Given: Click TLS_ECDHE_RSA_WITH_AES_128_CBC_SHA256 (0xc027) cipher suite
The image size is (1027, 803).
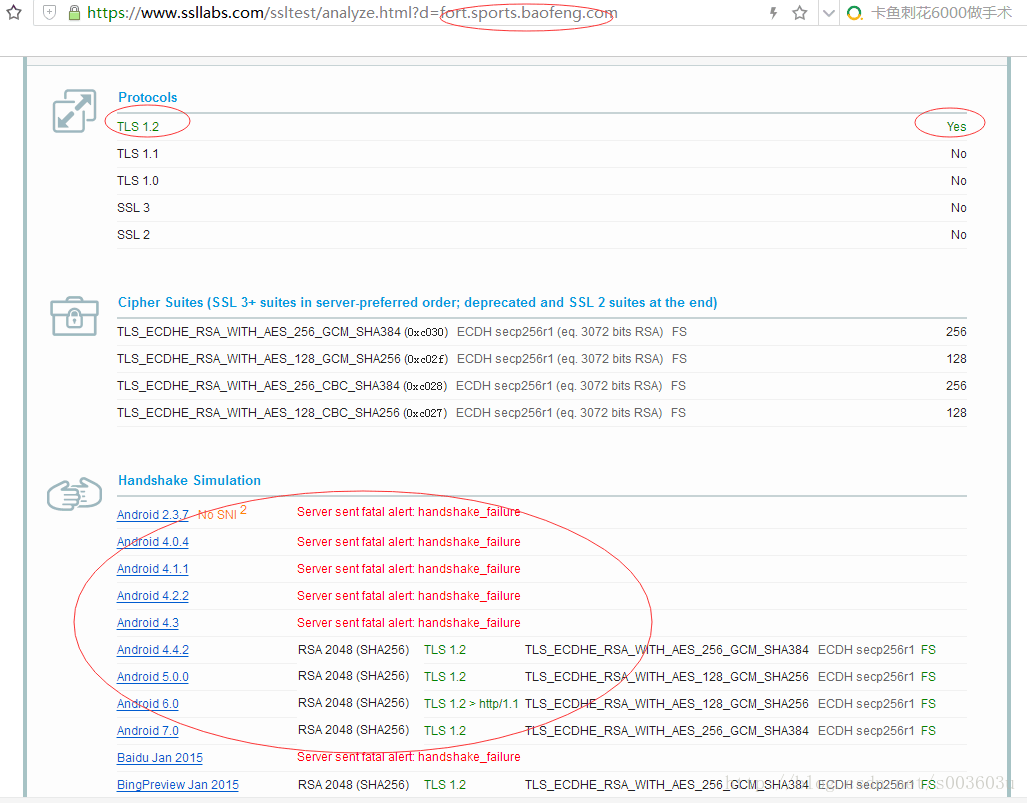Looking at the screenshot, I should point(282,413).
